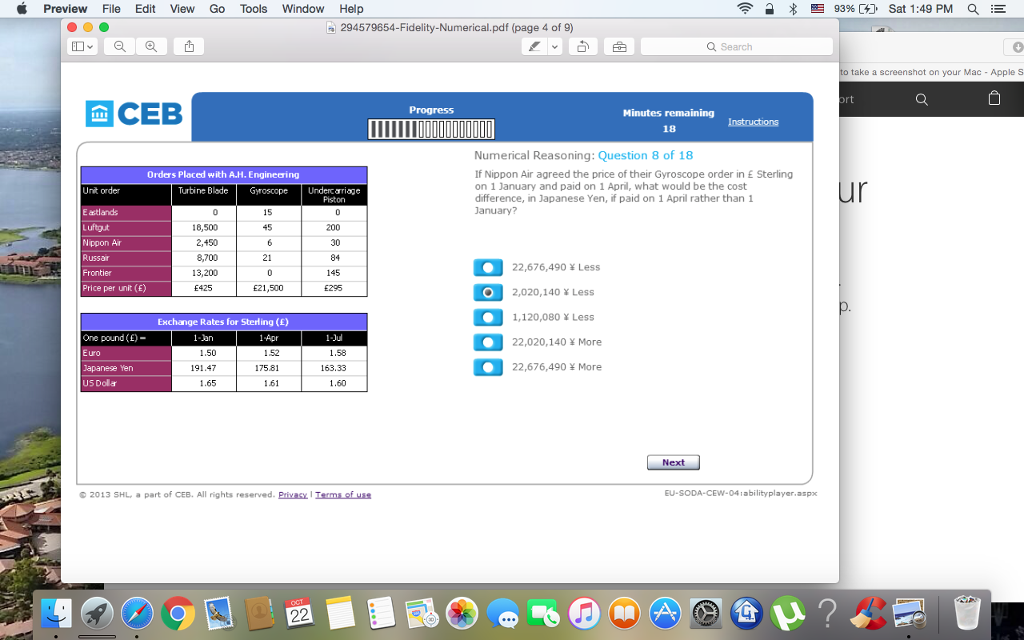Open the Edit menu

click(x=145, y=8)
